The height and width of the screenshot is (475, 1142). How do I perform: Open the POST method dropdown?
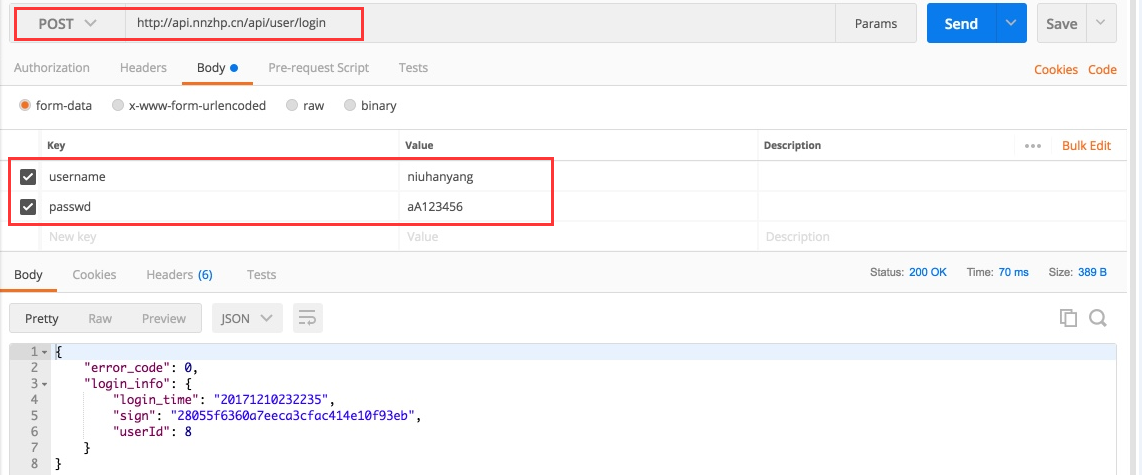pyautogui.click(x=67, y=23)
